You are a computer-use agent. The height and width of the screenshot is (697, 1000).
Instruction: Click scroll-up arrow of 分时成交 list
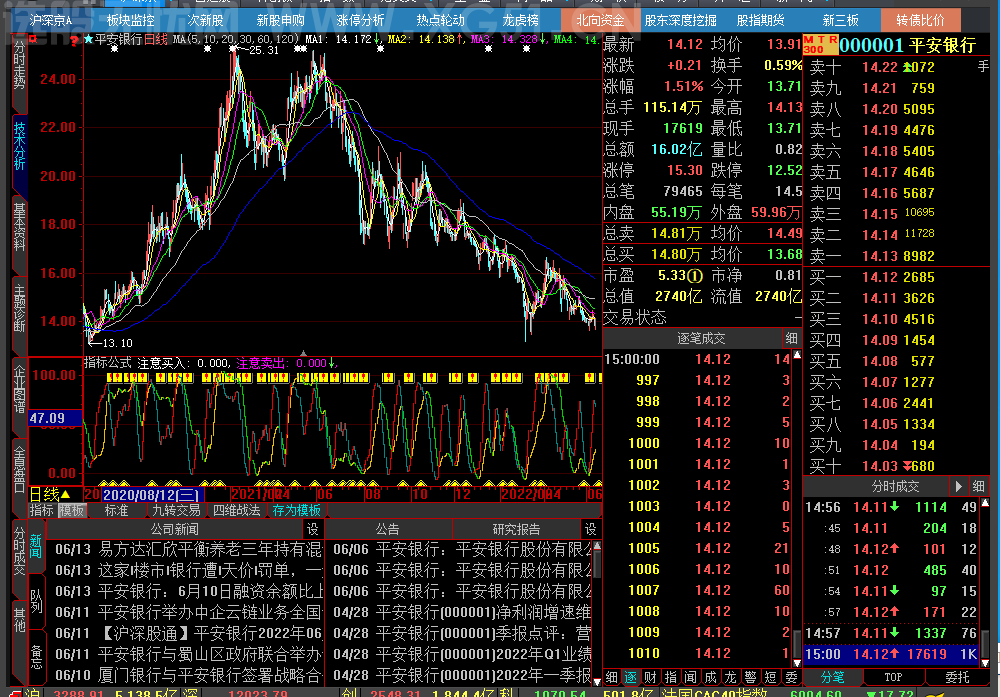pyautogui.click(x=985, y=503)
